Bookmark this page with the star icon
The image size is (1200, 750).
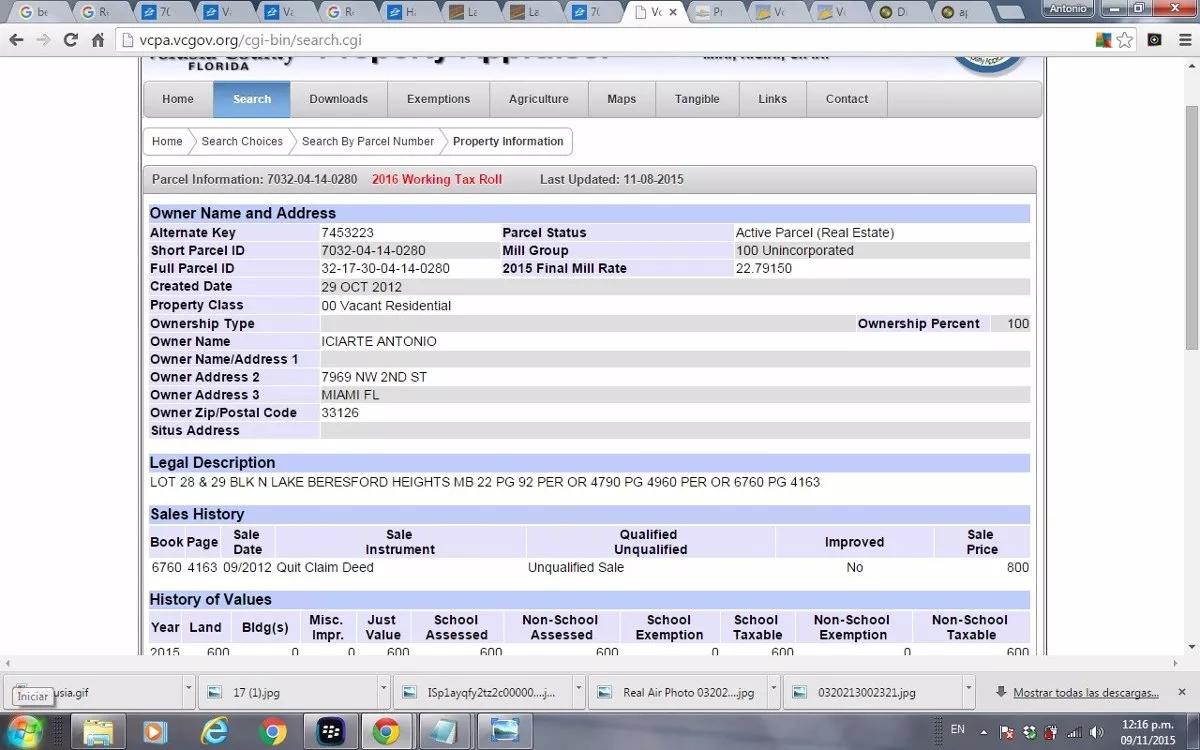click(1125, 40)
